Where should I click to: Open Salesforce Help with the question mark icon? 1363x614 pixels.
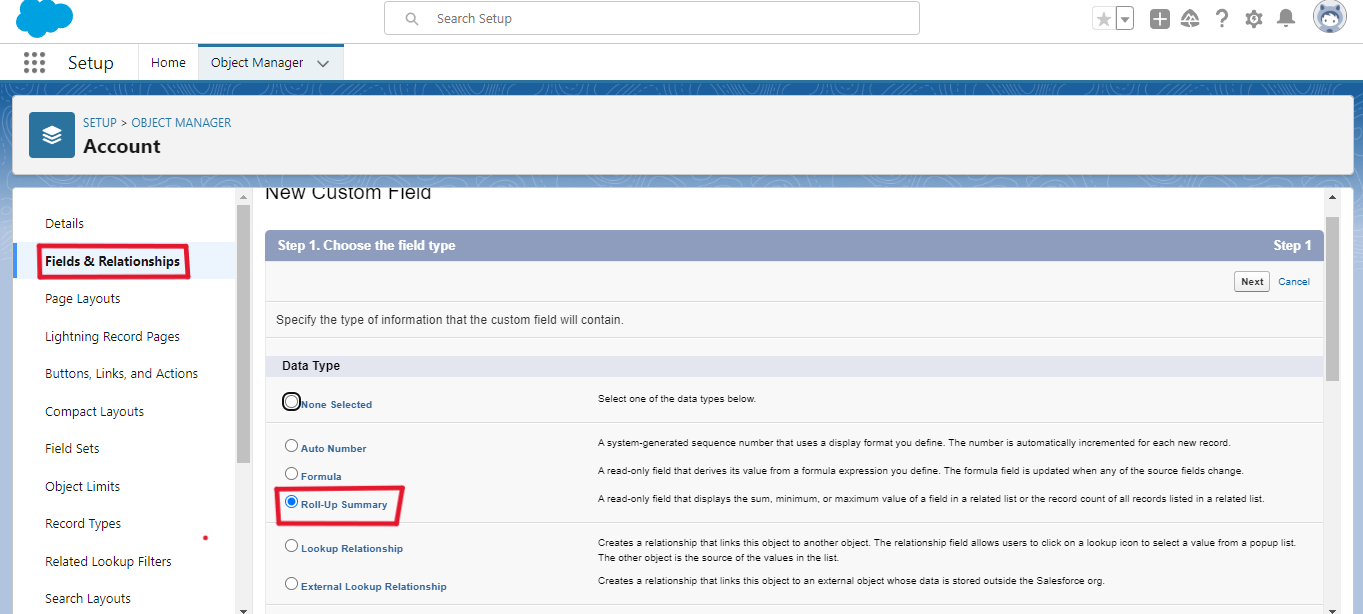click(1222, 18)
